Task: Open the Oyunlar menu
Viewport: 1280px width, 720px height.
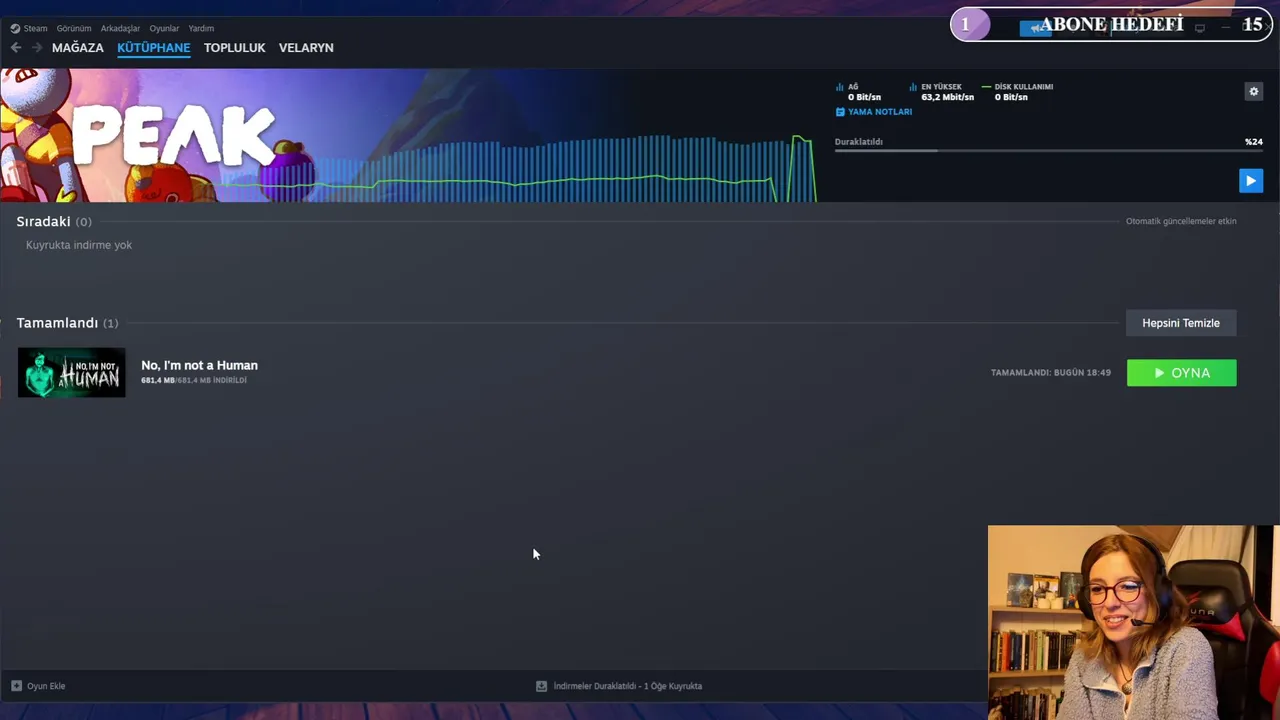Action: [164, 28]
